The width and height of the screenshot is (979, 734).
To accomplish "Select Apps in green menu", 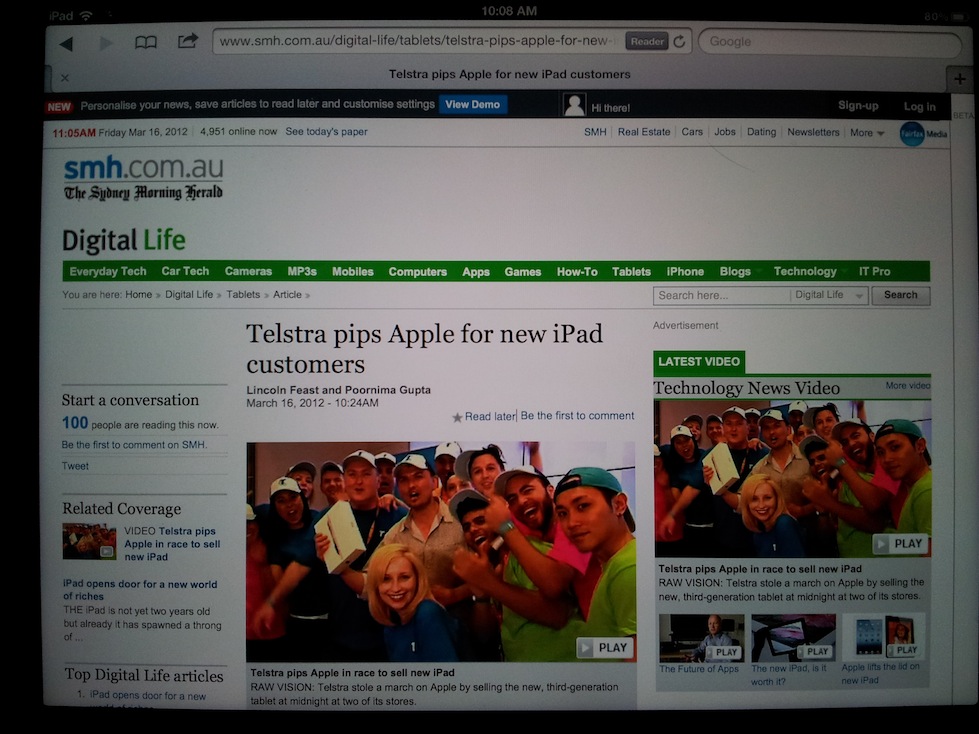I will click(476, 272).
